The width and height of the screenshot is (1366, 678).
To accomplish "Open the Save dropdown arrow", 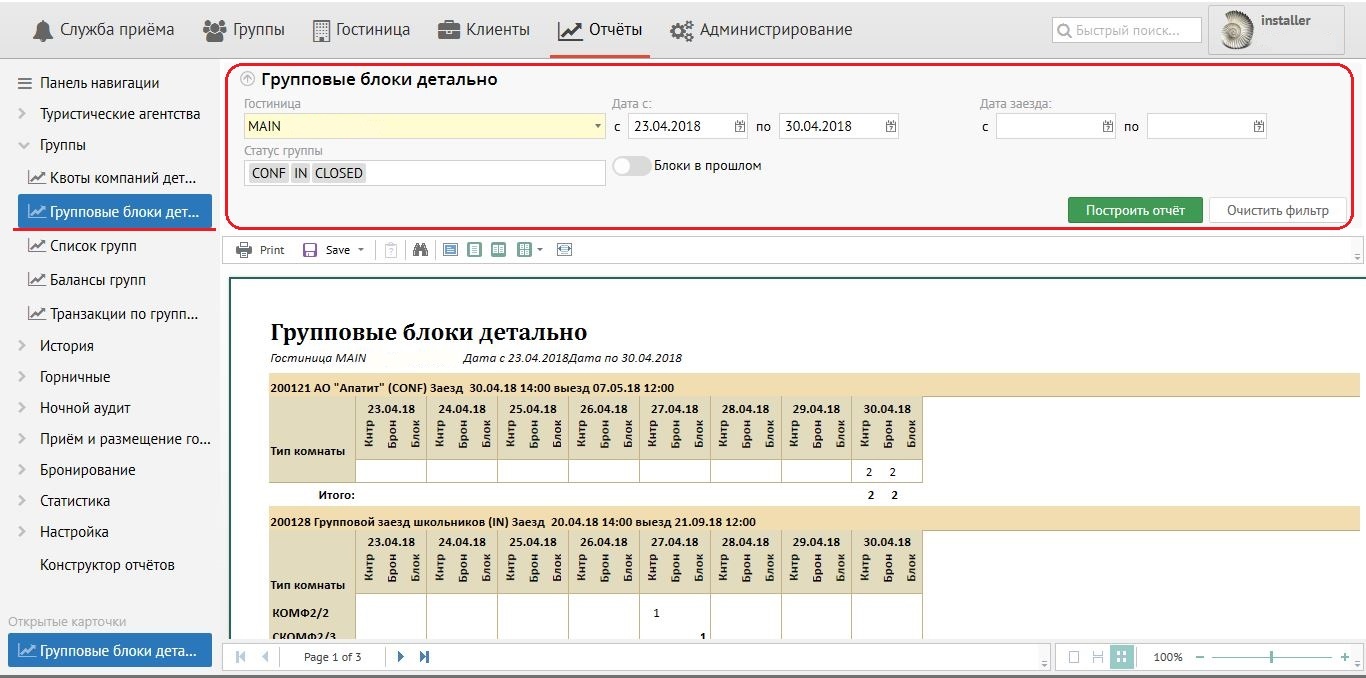I will 361,250.
